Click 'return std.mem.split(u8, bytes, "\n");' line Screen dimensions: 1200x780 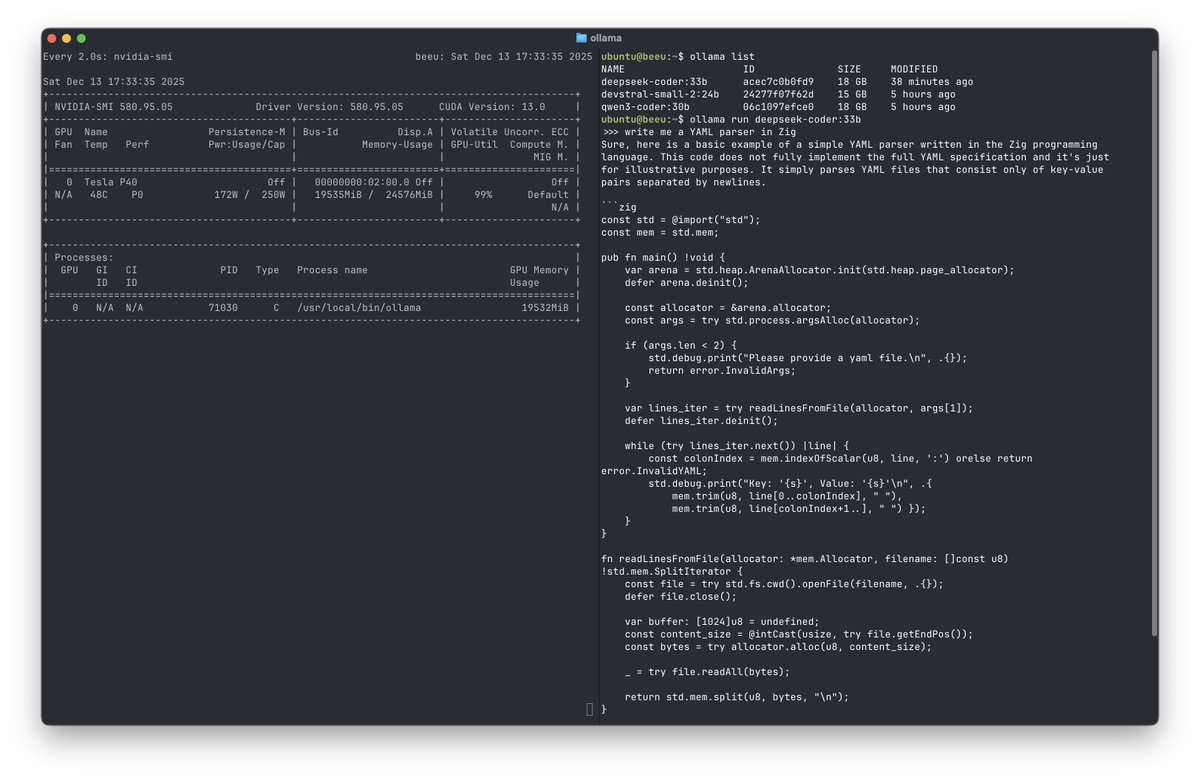(x=737, y=697)
